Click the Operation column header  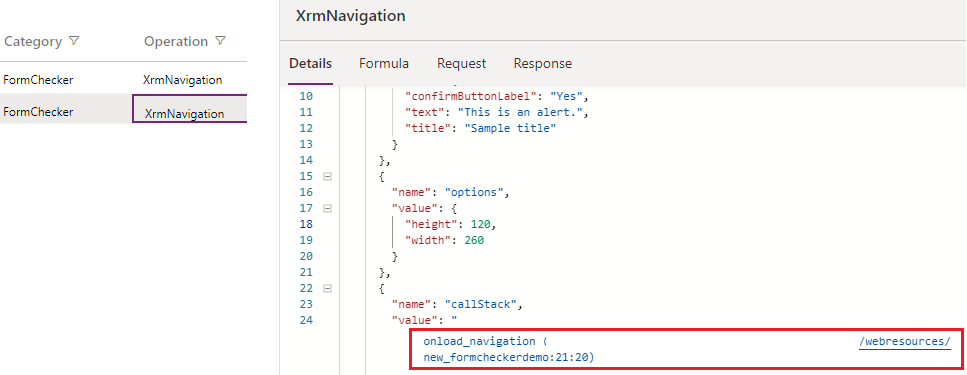tap(176, 41)
